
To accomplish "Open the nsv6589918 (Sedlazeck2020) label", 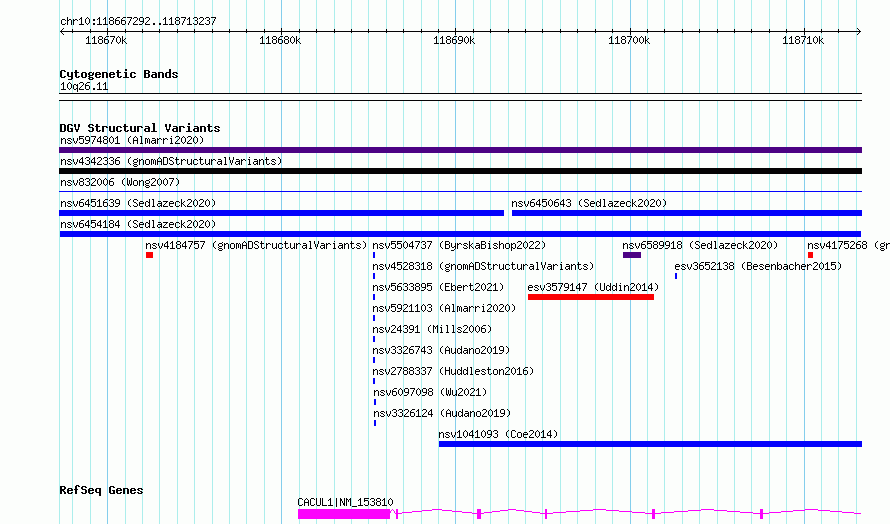I will 700,245.
